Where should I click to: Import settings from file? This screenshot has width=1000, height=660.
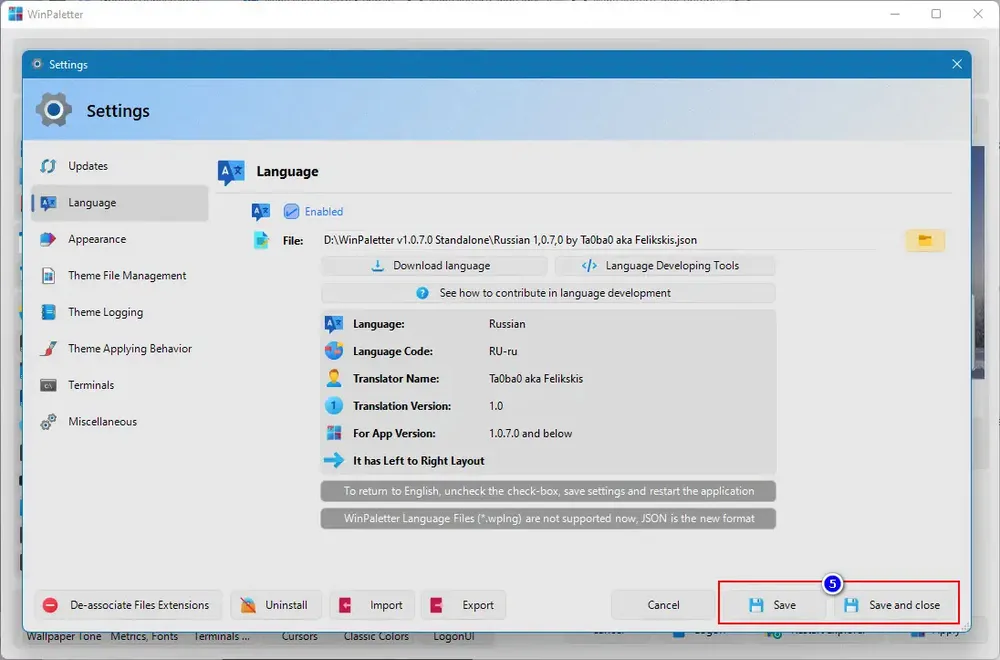(x=372, y=605)
